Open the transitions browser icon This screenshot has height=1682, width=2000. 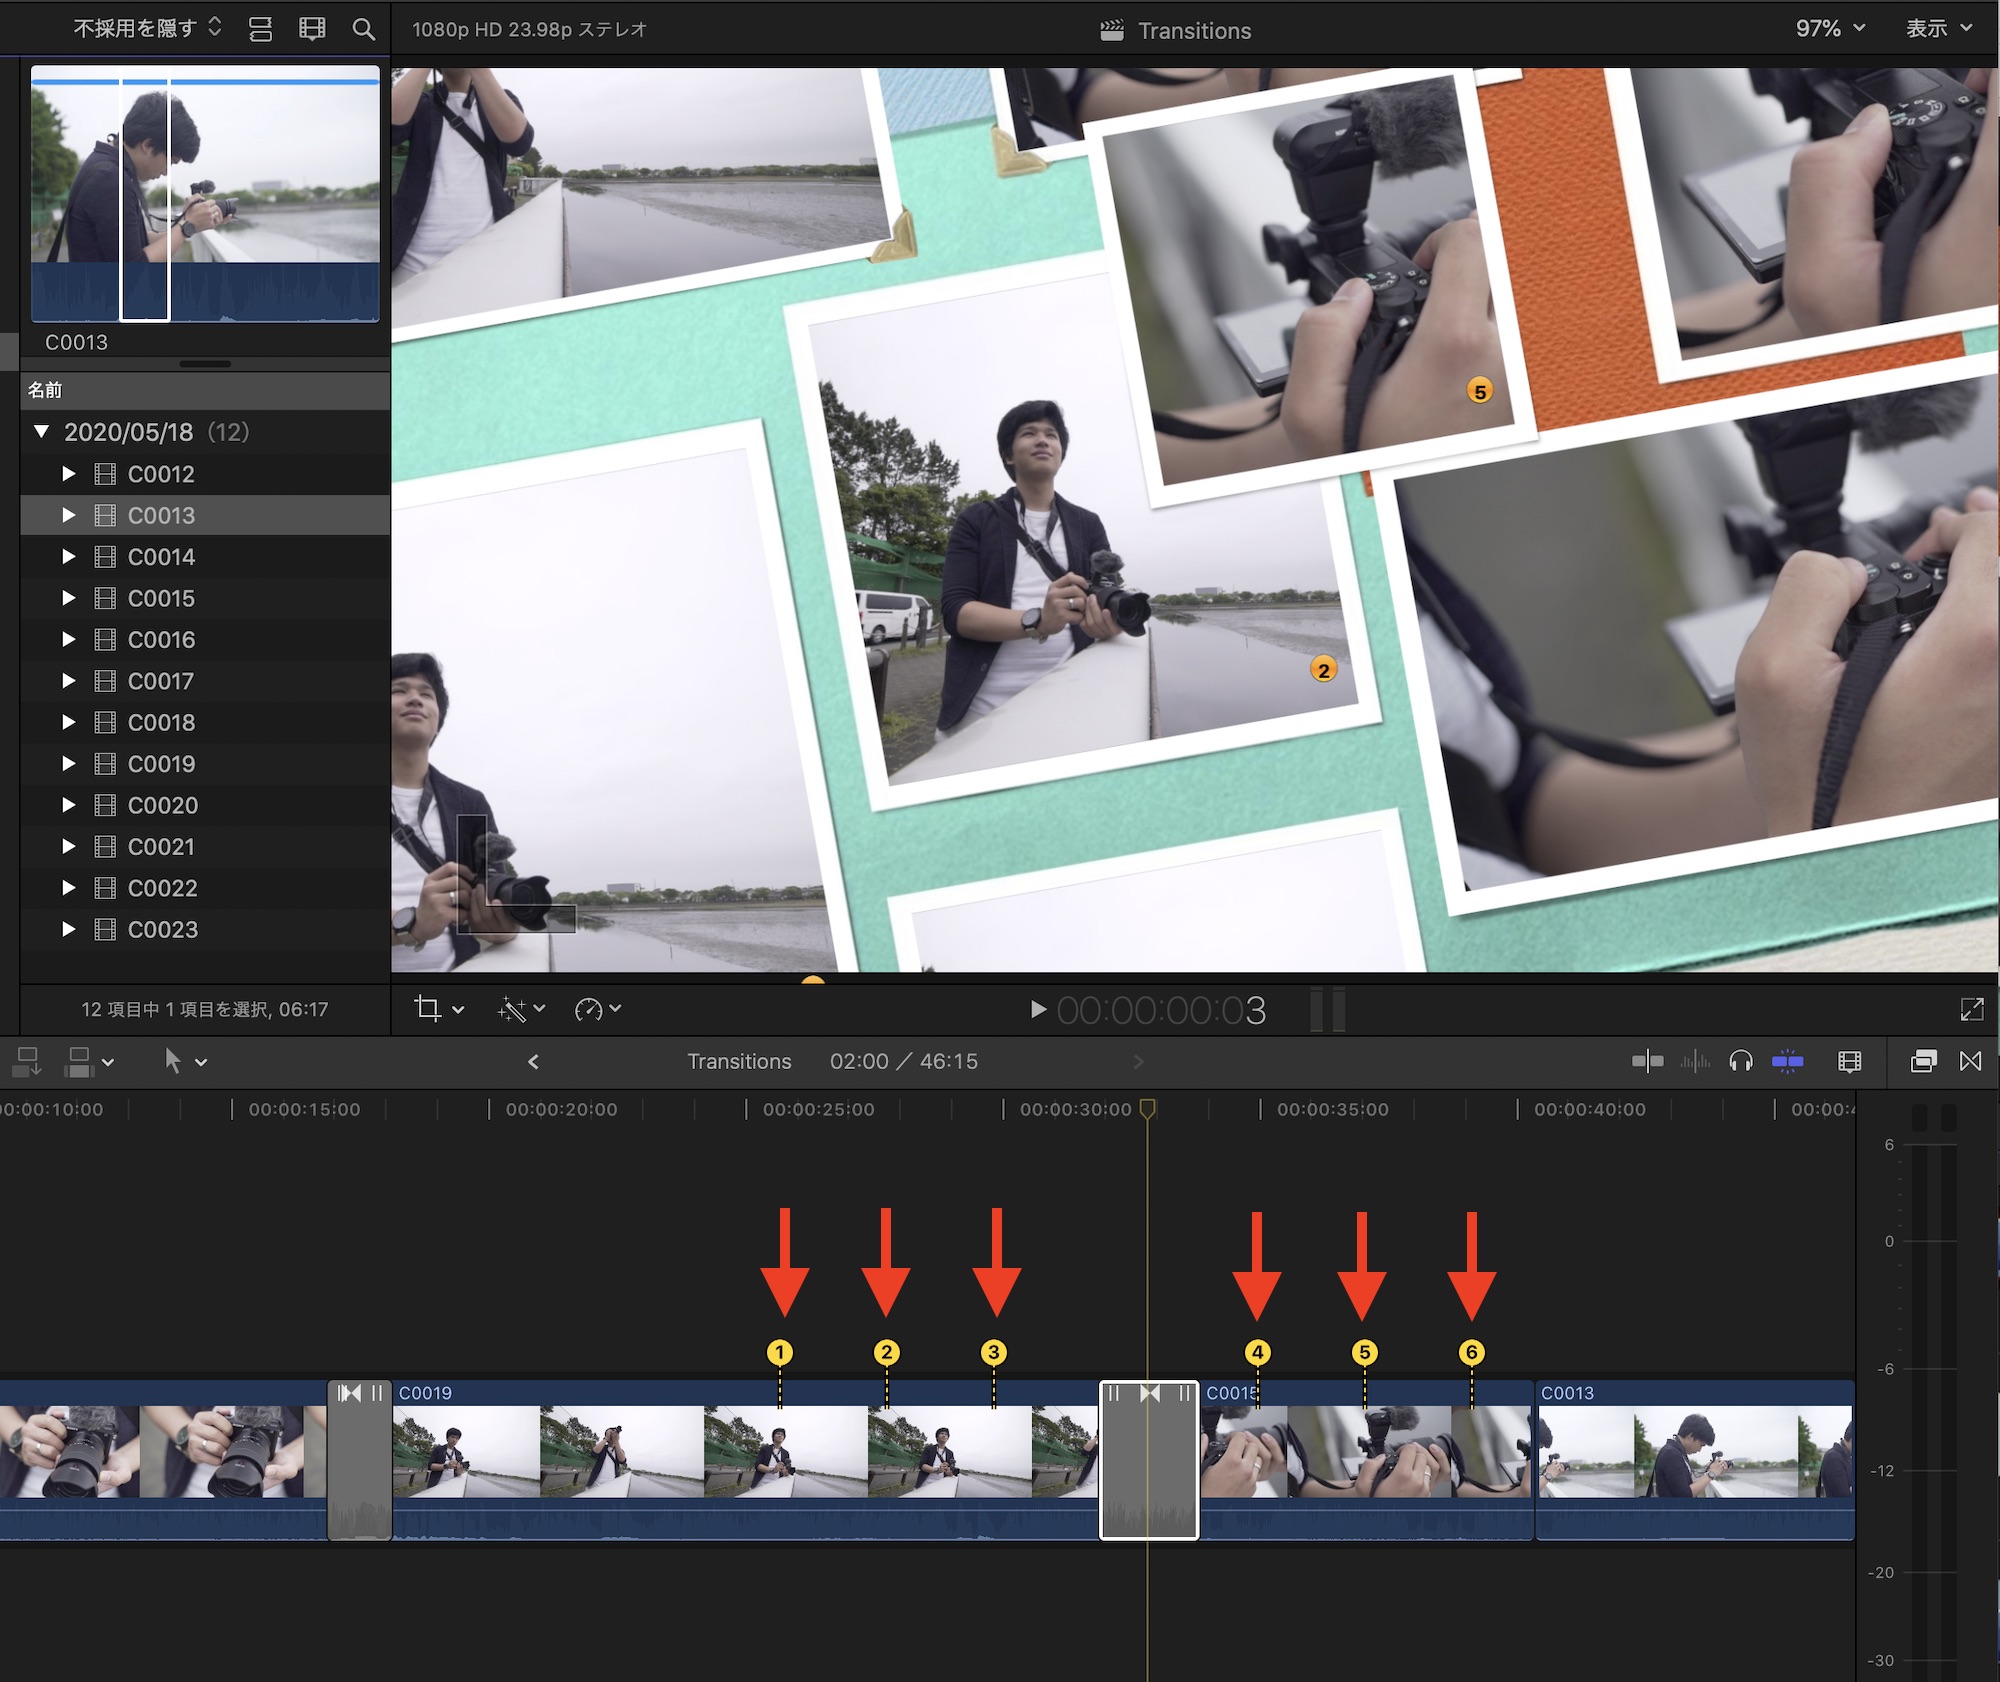point(1970,1061)
